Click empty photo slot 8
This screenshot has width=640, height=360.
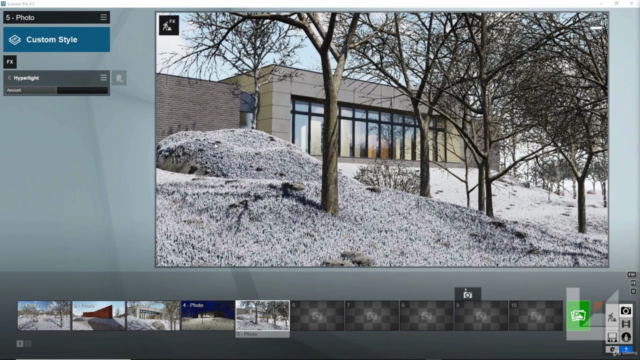coord(427,316)
